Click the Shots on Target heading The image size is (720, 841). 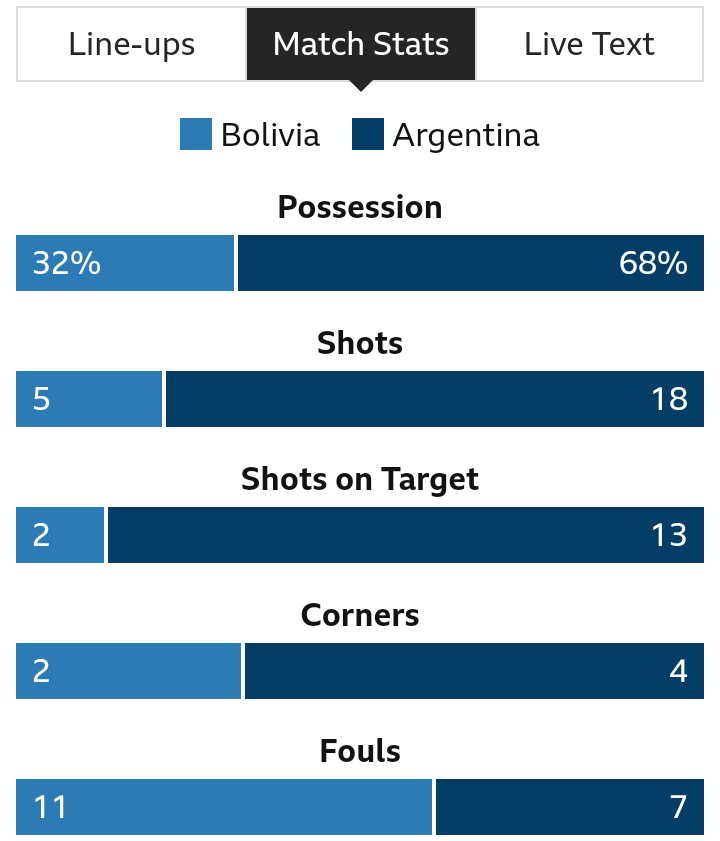tap(360, 479)
